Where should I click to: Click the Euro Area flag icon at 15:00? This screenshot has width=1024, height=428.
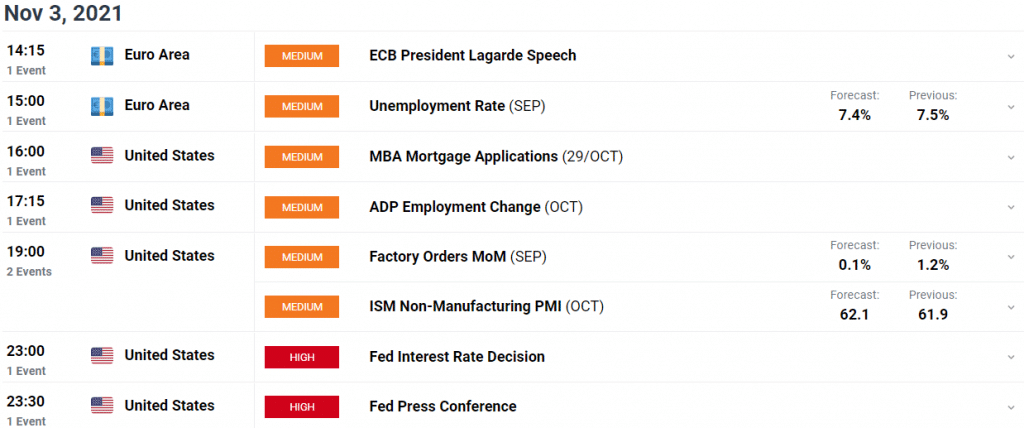102,106
